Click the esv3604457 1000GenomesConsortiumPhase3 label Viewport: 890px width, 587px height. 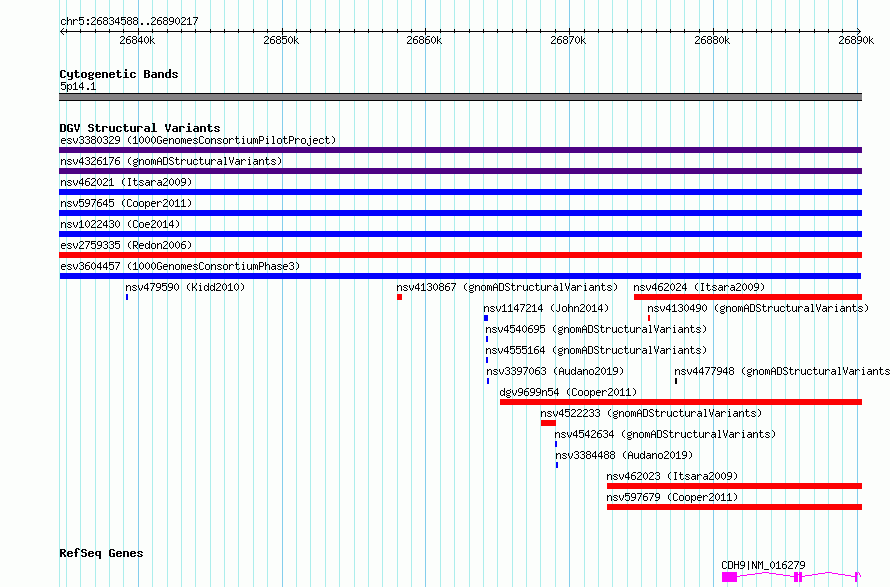(x=180, y=266)
